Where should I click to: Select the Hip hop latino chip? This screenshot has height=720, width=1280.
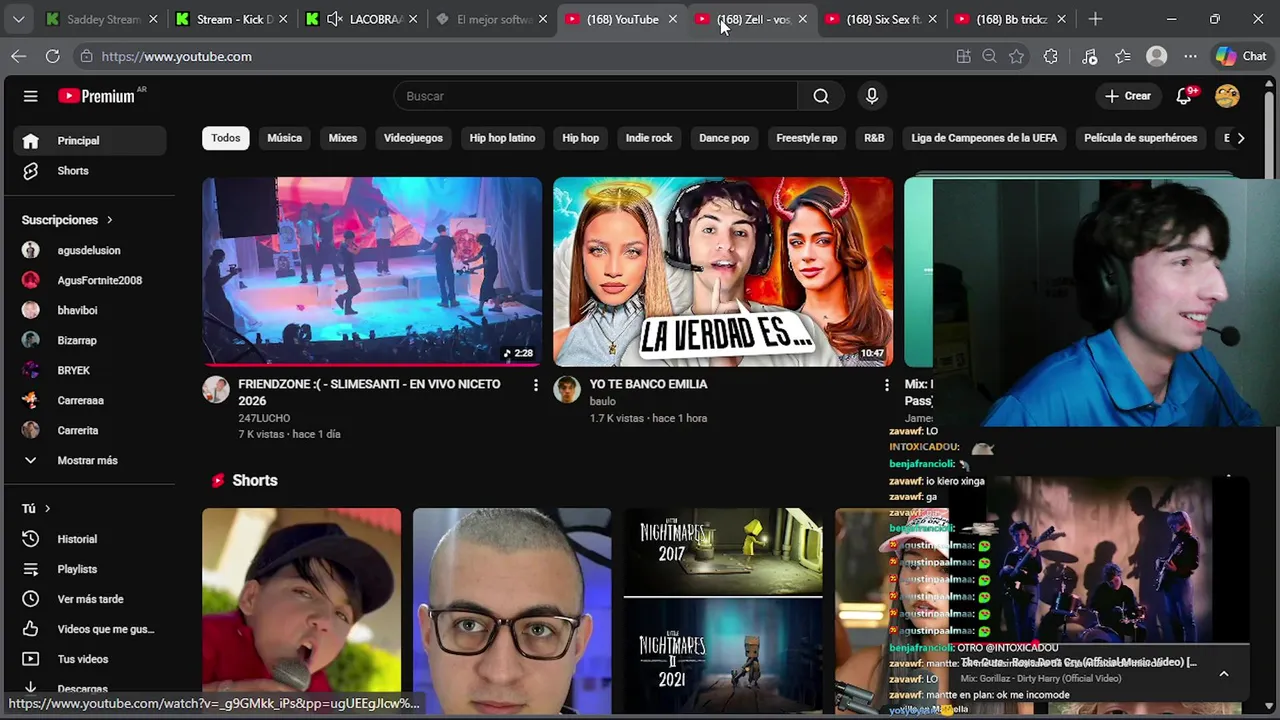point(502,138)
